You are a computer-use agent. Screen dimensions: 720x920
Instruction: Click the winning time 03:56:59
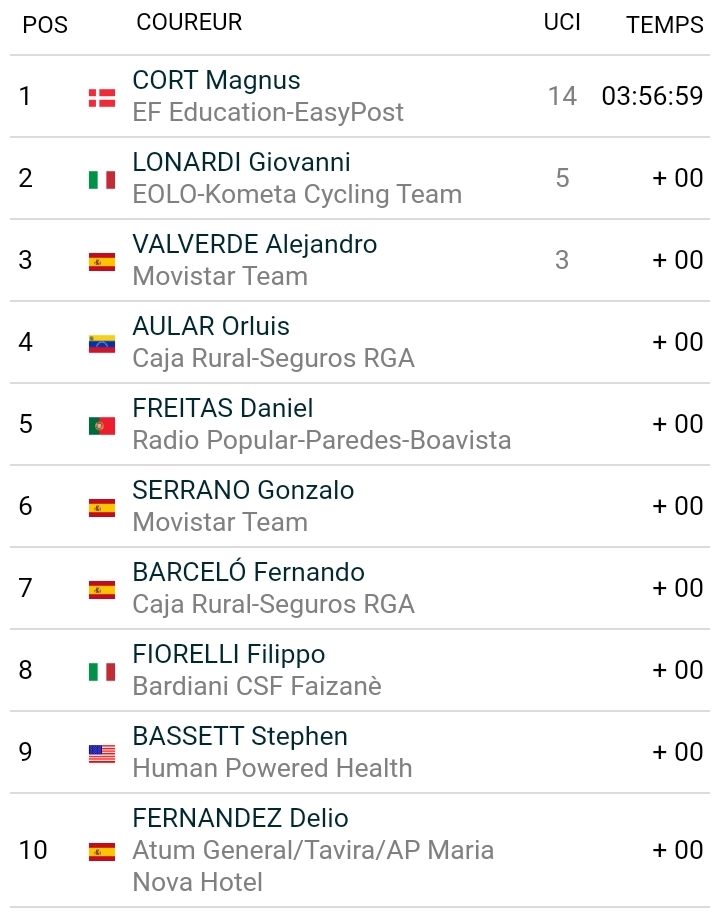pyautogui.click(x=652, y=96)
